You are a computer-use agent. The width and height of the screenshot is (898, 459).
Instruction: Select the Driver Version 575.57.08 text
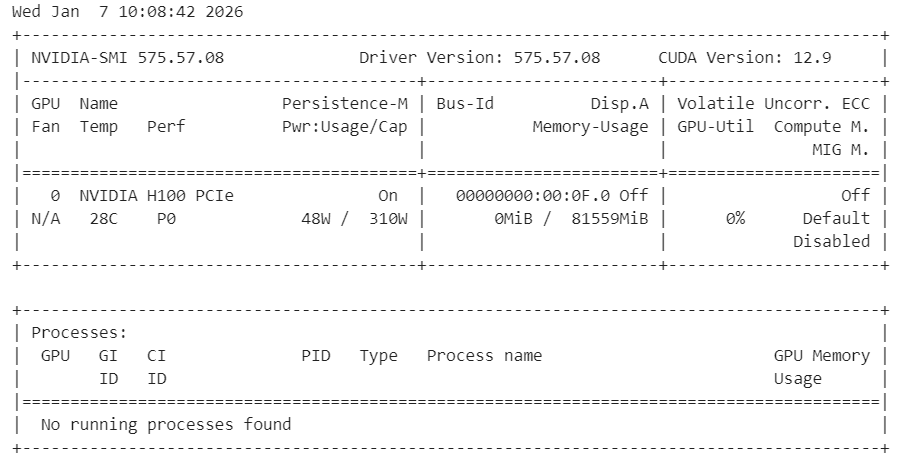coord(479,57)
